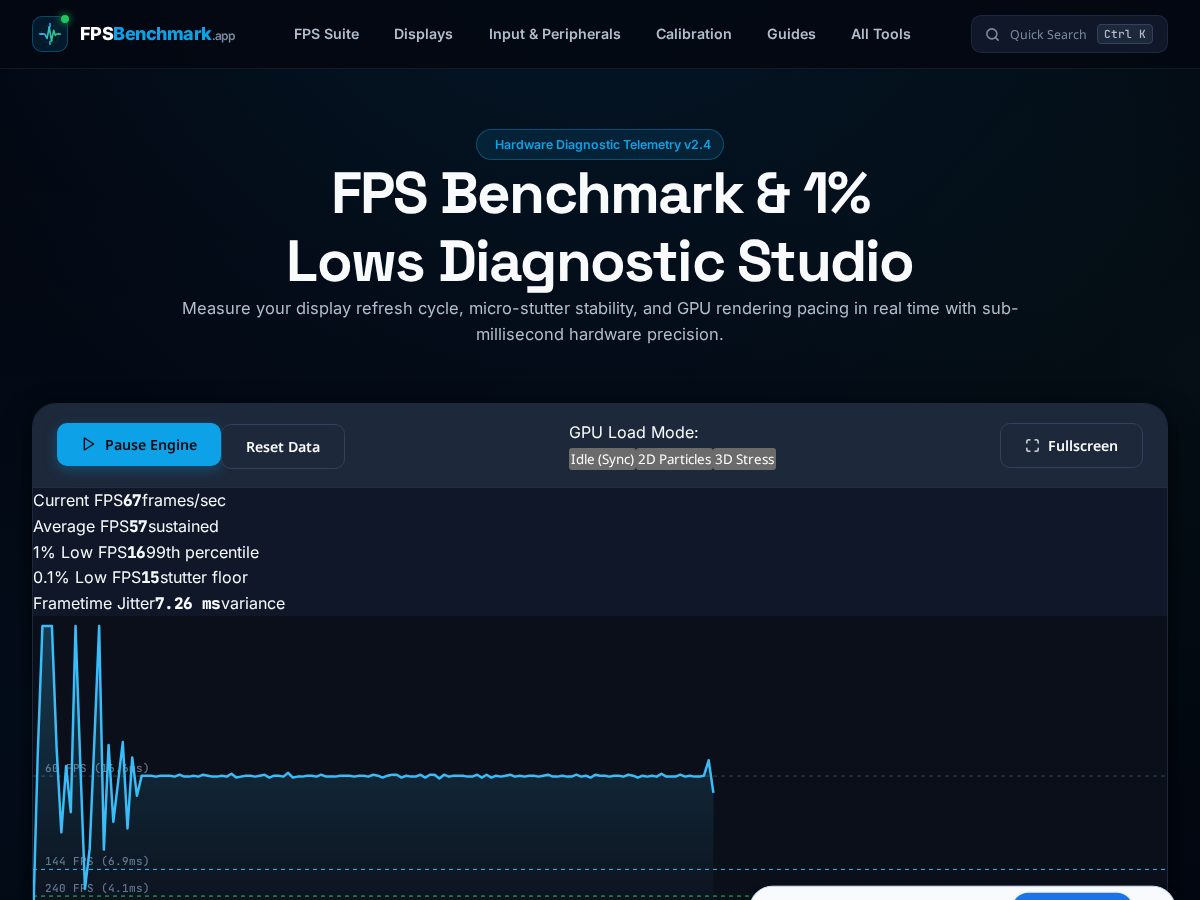Open the Displays menu

point(423,34)
